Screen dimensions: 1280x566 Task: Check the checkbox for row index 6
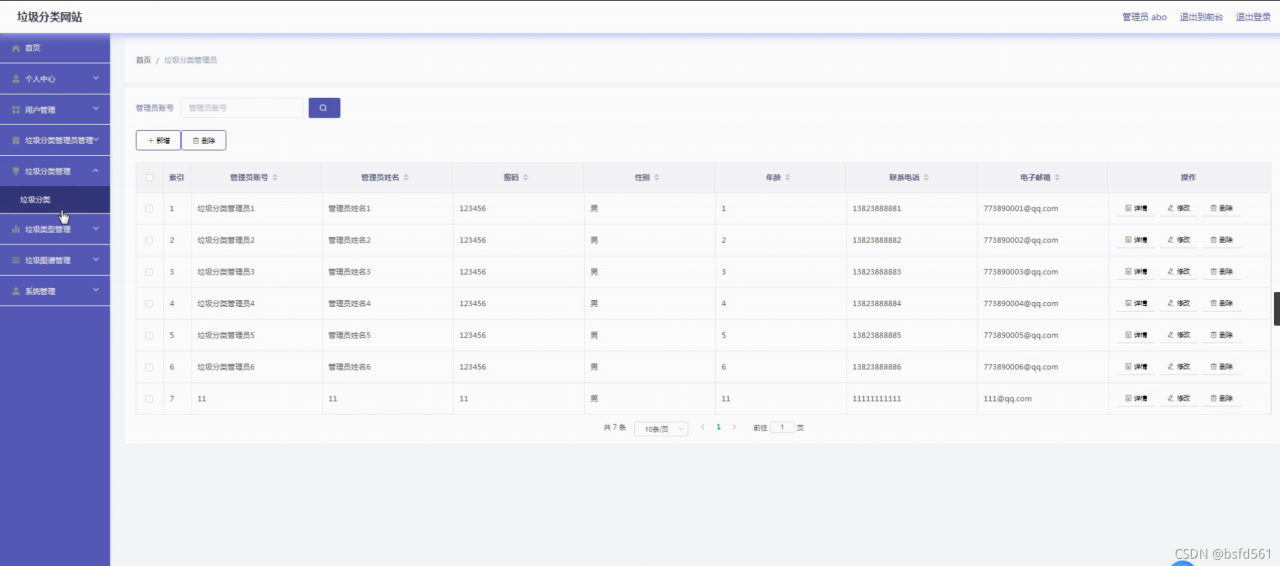[150, 367]
